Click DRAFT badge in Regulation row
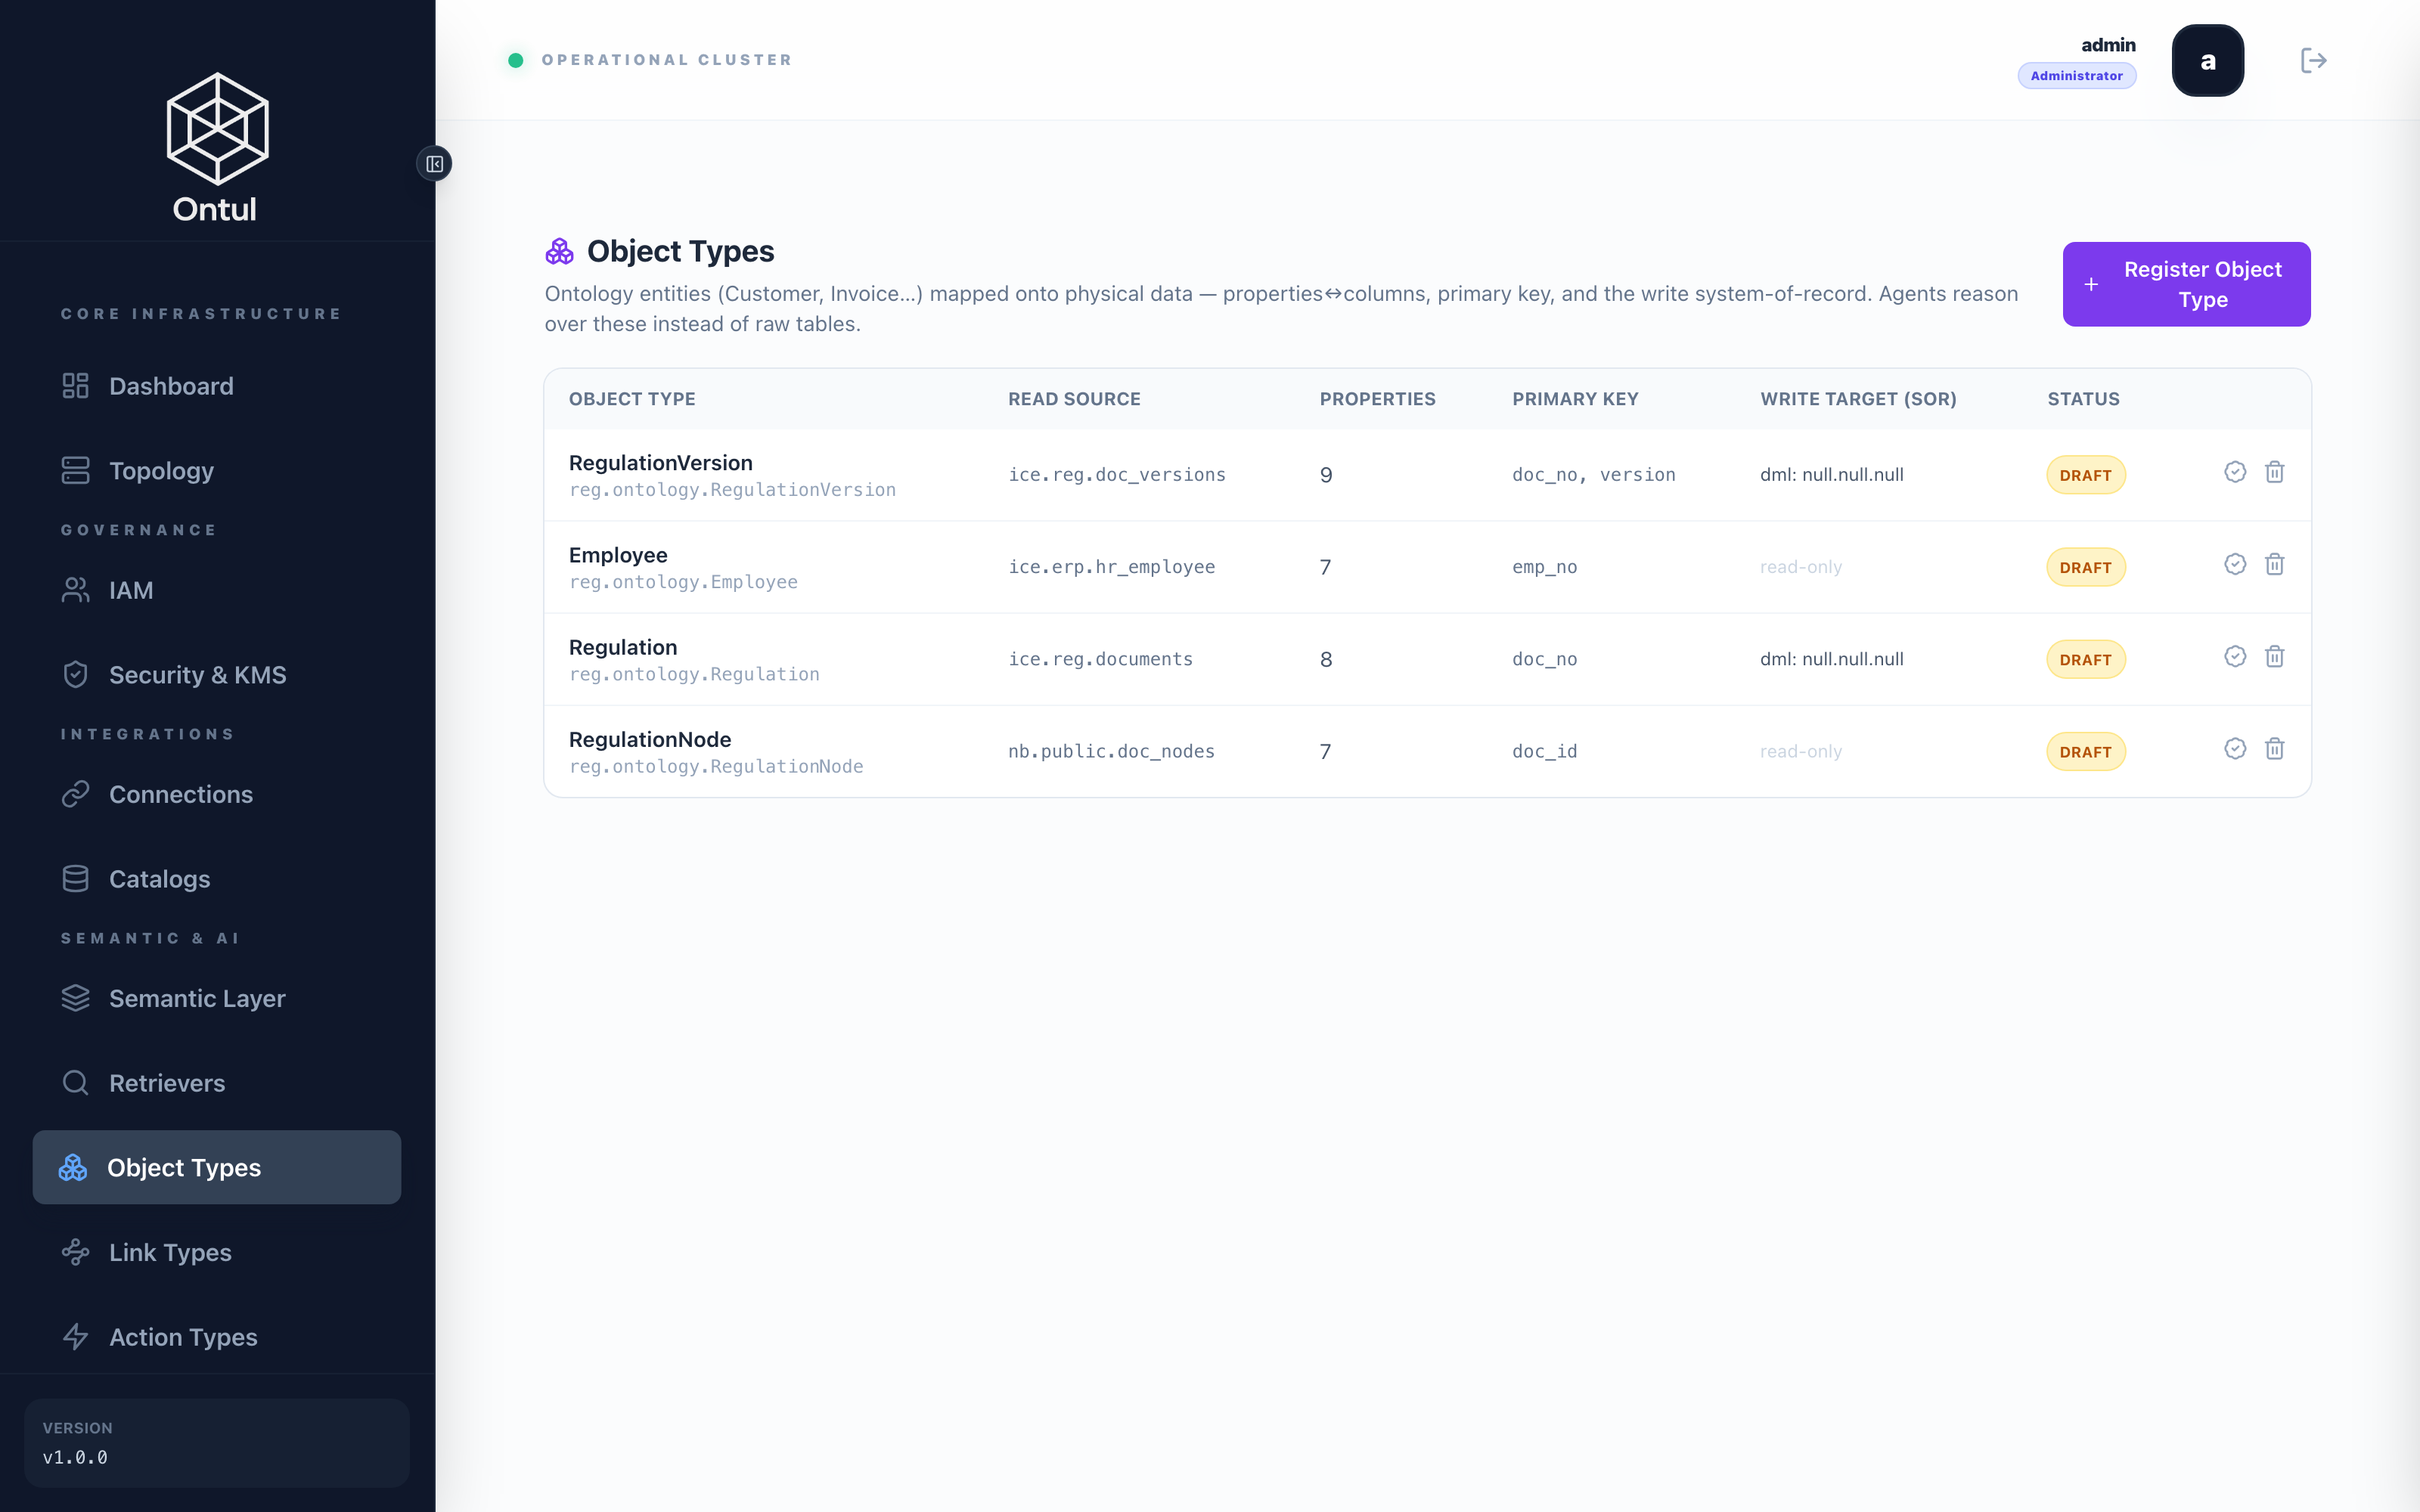2420x1512 pixels. (x=2085, y=659)
